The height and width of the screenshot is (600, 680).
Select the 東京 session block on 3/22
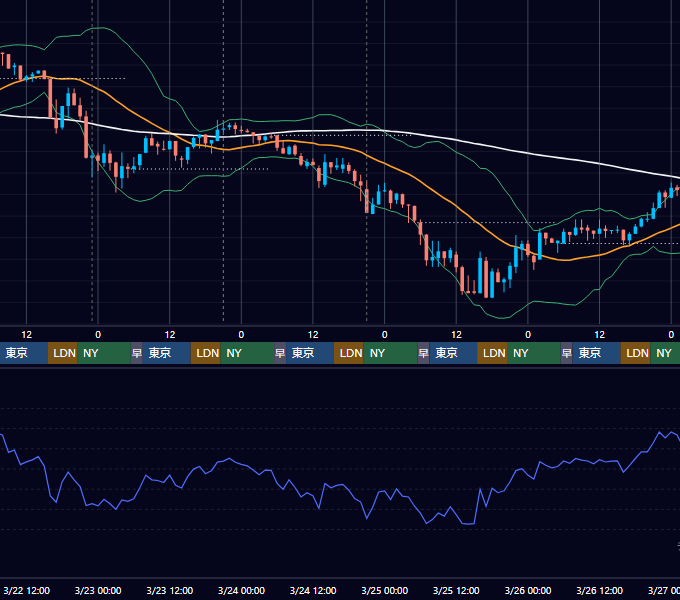tap(23, 353)
